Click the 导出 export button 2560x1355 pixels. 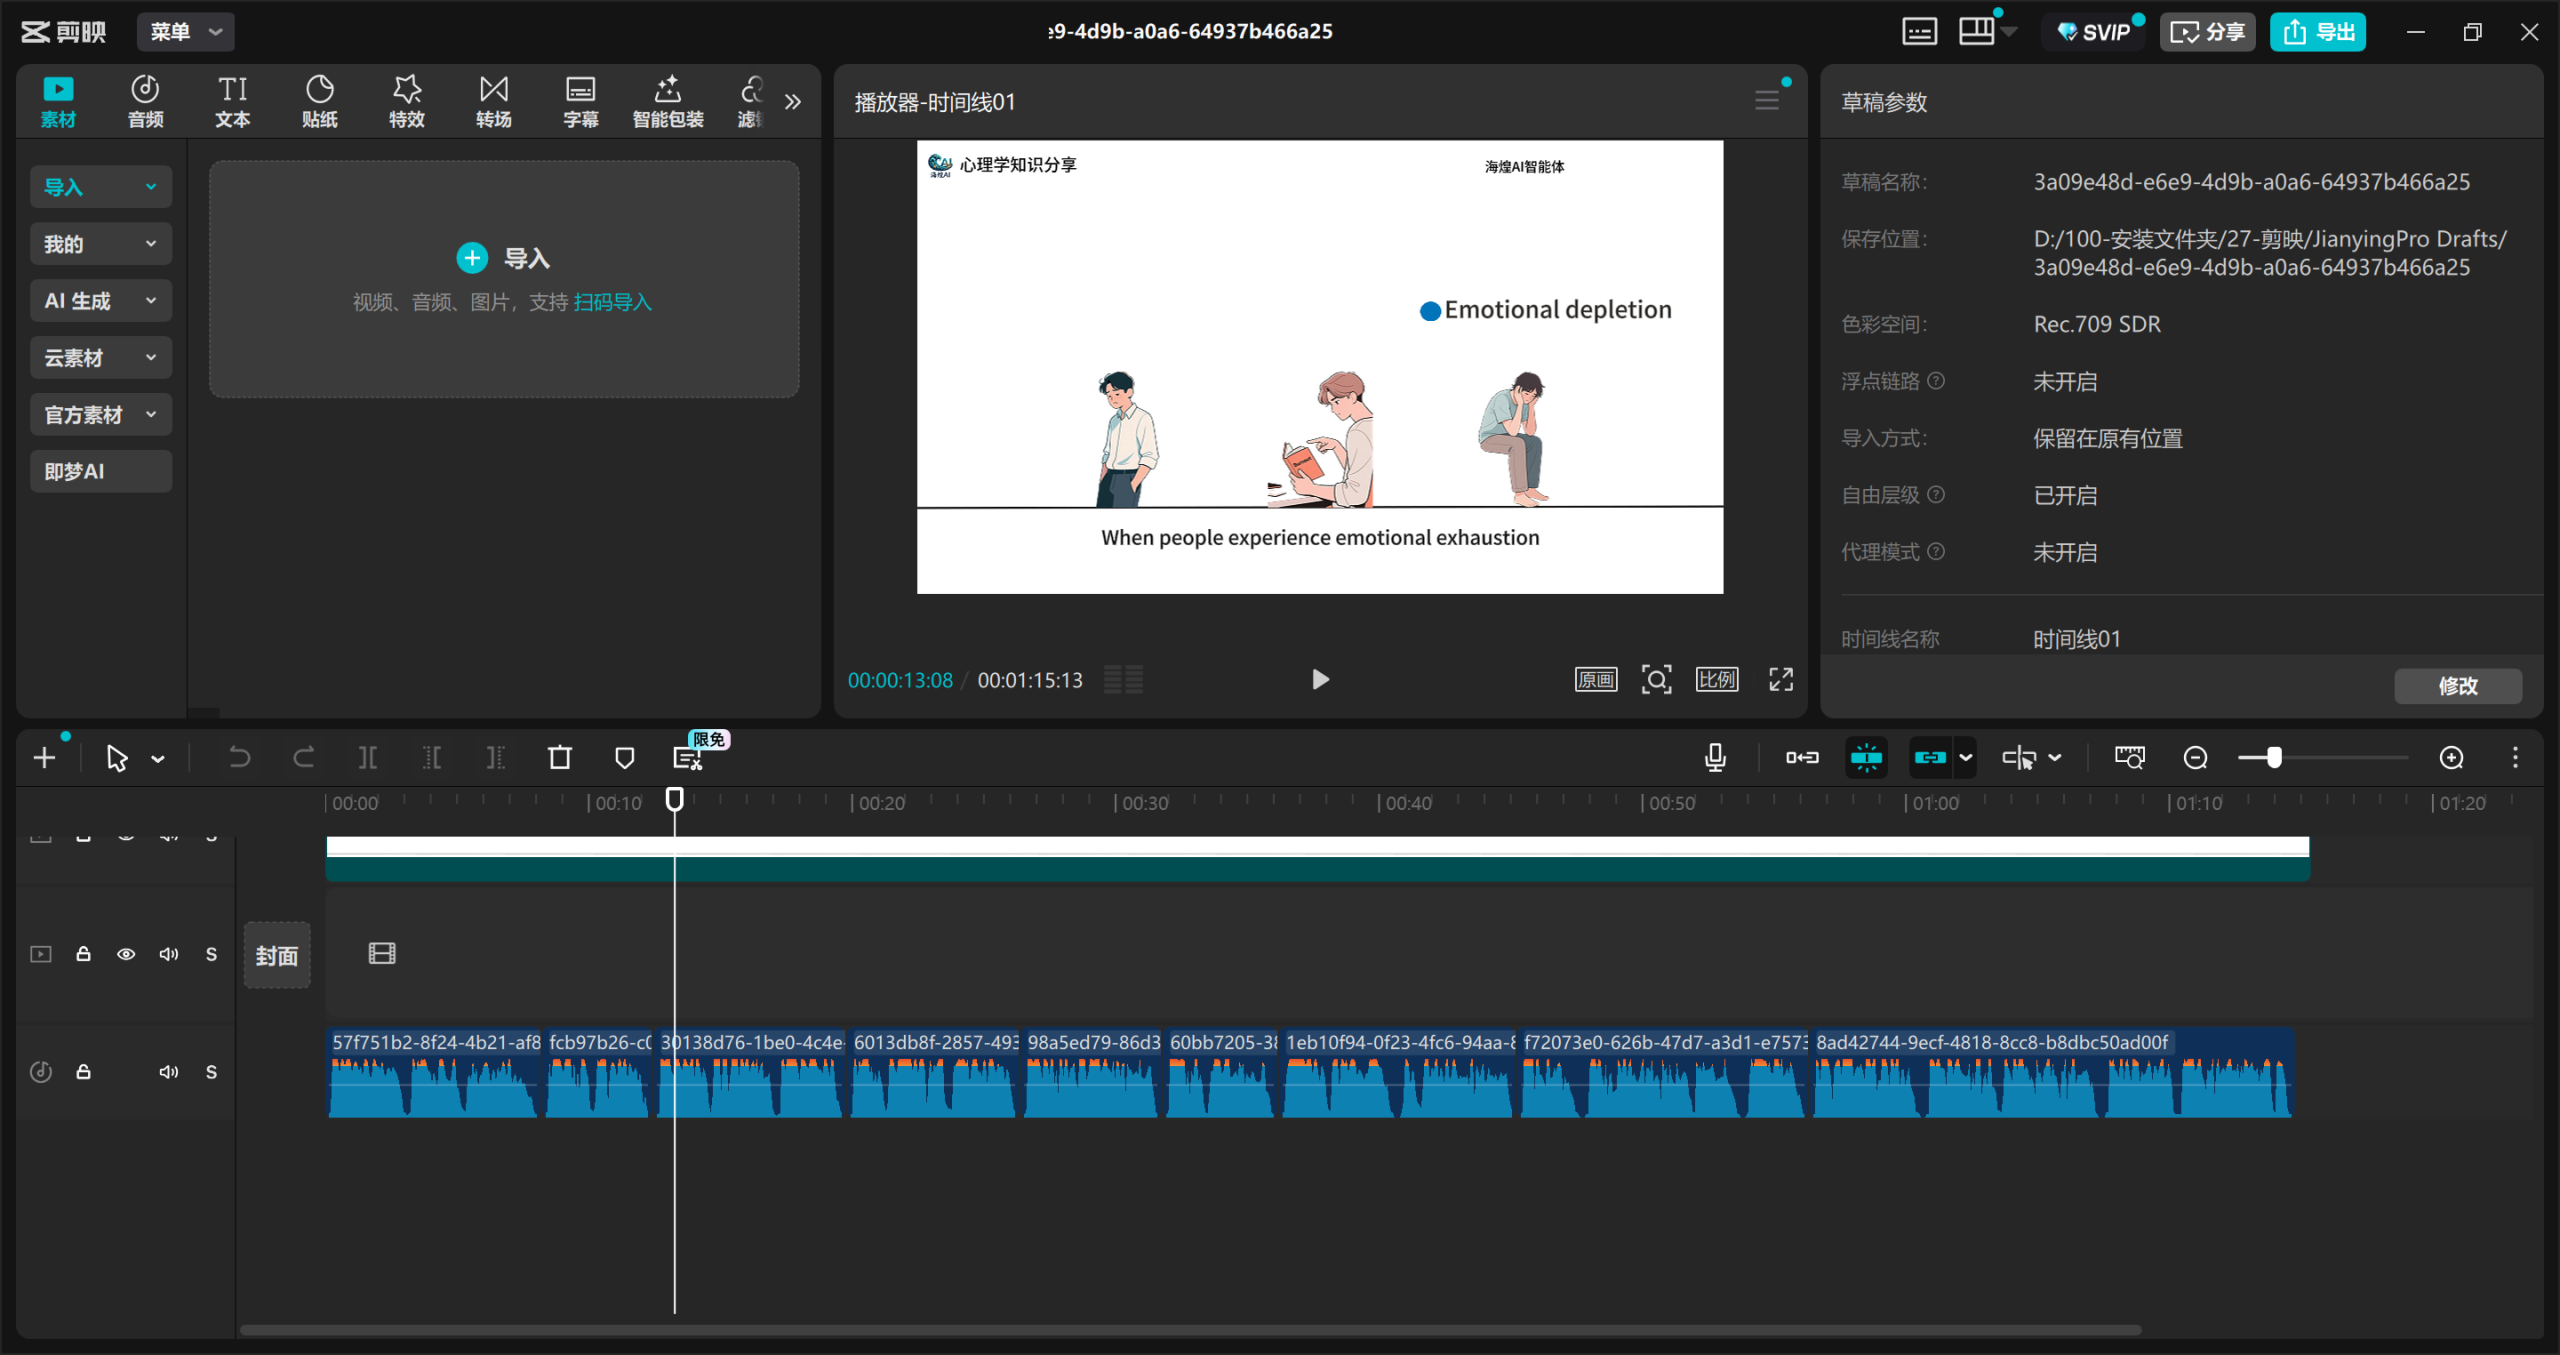click(x=2317, y=32)
